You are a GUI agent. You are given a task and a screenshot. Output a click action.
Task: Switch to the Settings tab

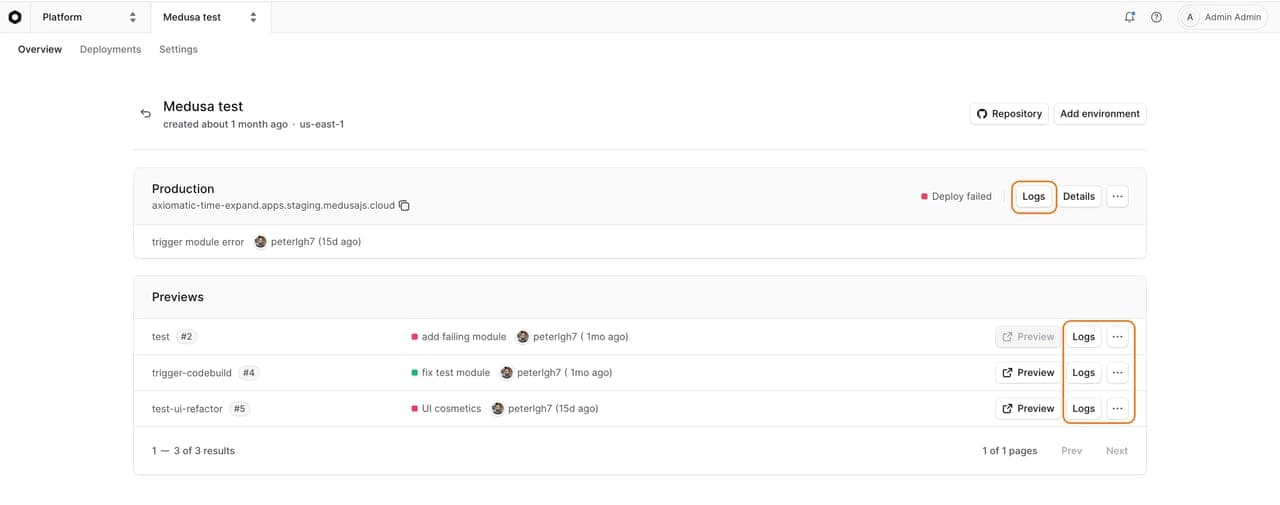click(178, 49)
